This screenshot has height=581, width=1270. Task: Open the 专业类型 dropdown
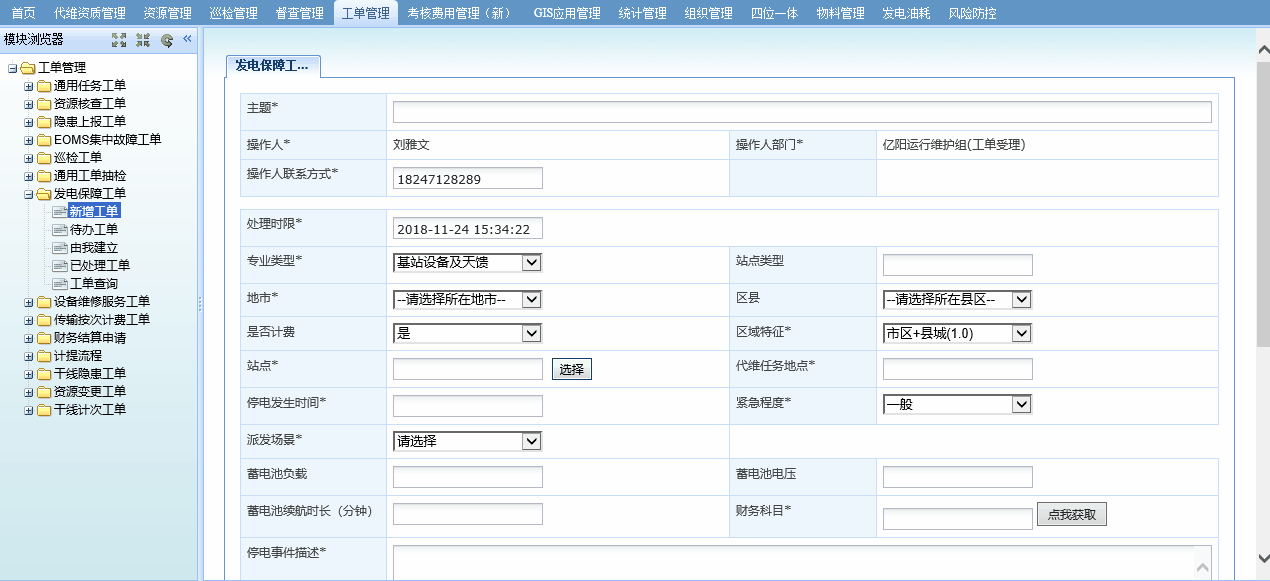[467, 263]
